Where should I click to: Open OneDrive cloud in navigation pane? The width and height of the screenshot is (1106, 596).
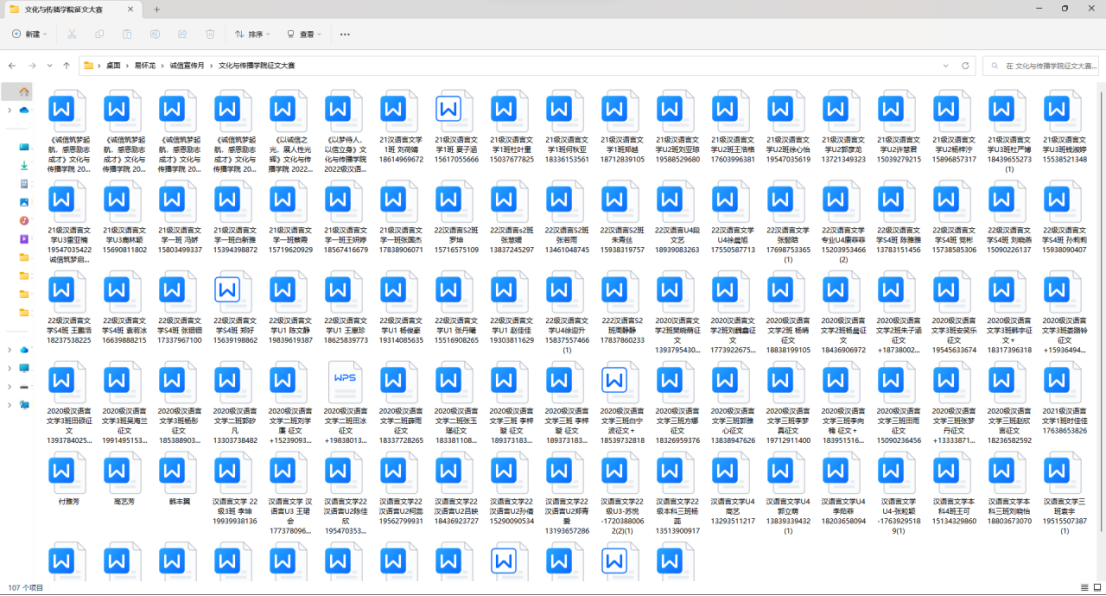pyautogui.click(x=24, y=110)
